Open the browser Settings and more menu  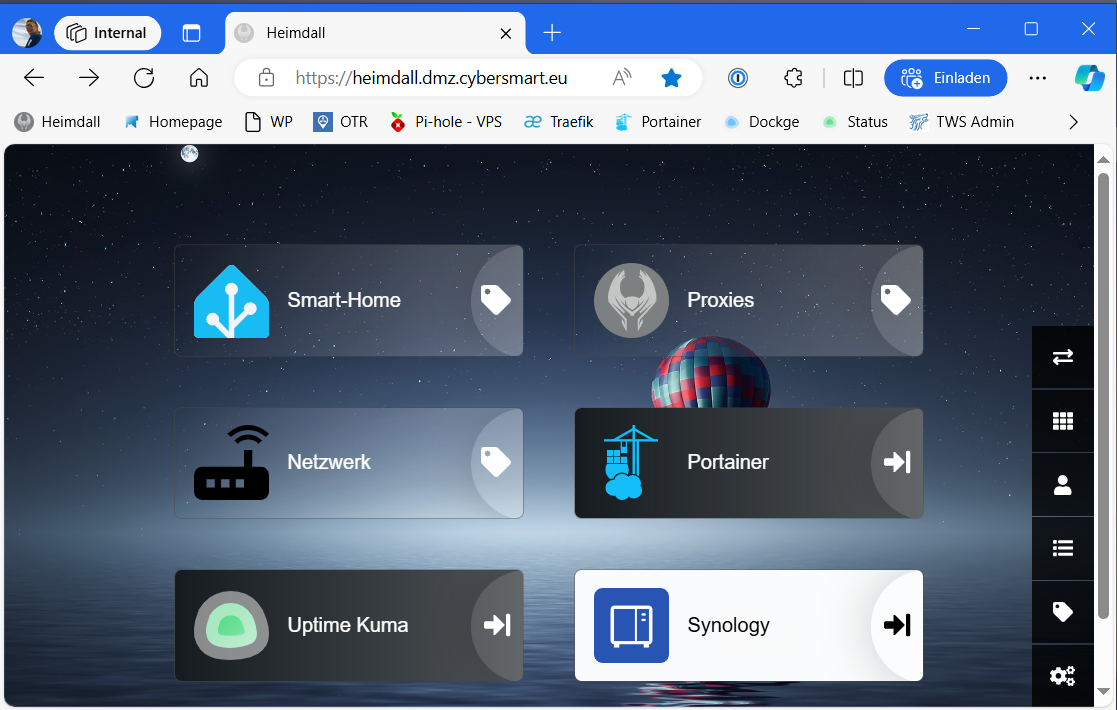[1038, 78]
